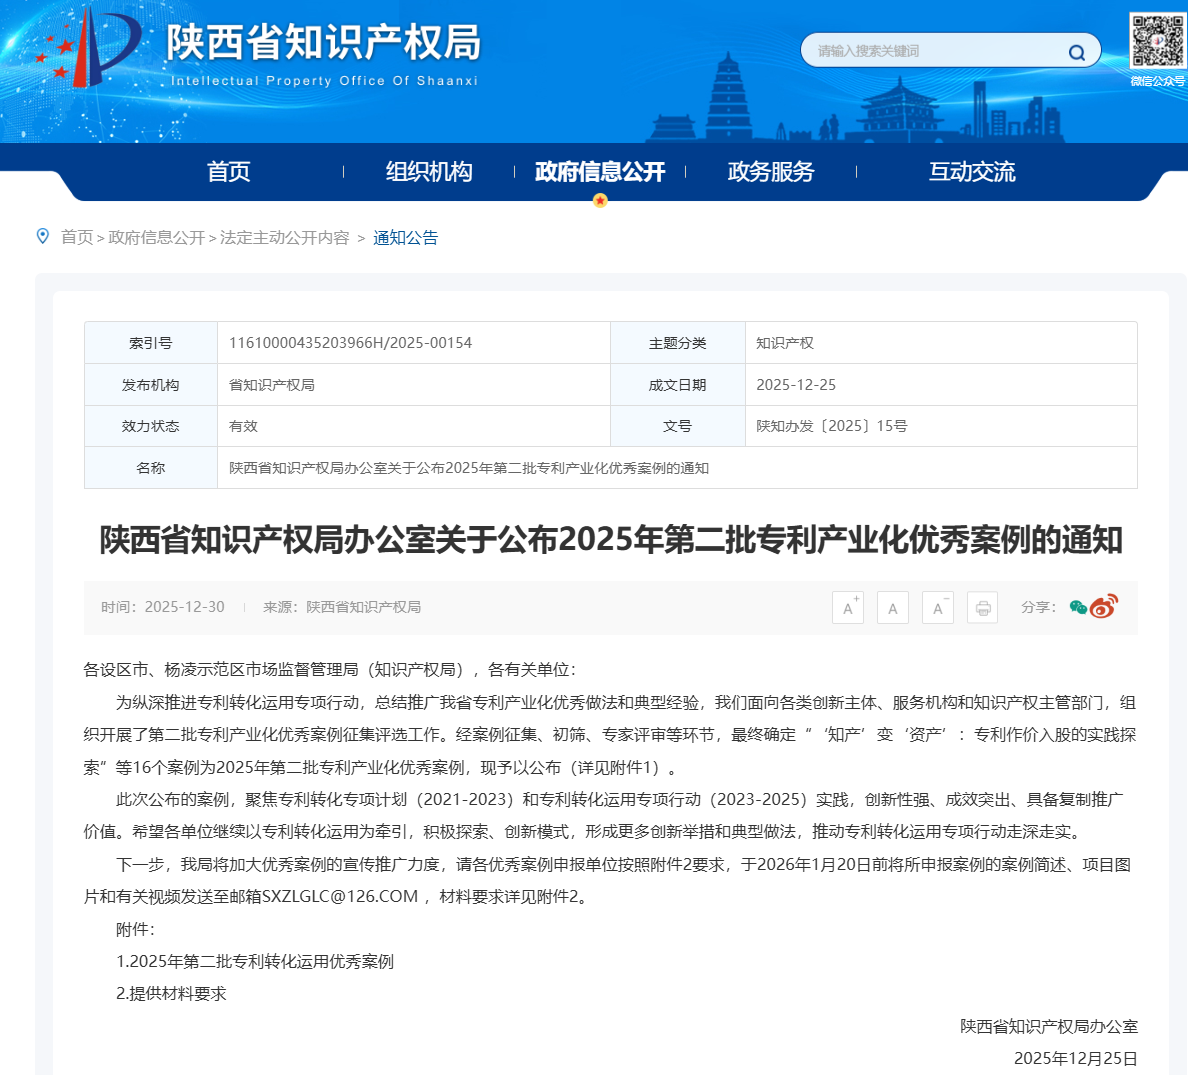Select the 政府信息公开 navigation tab
1188x1075 pixels.
(600, 172)
